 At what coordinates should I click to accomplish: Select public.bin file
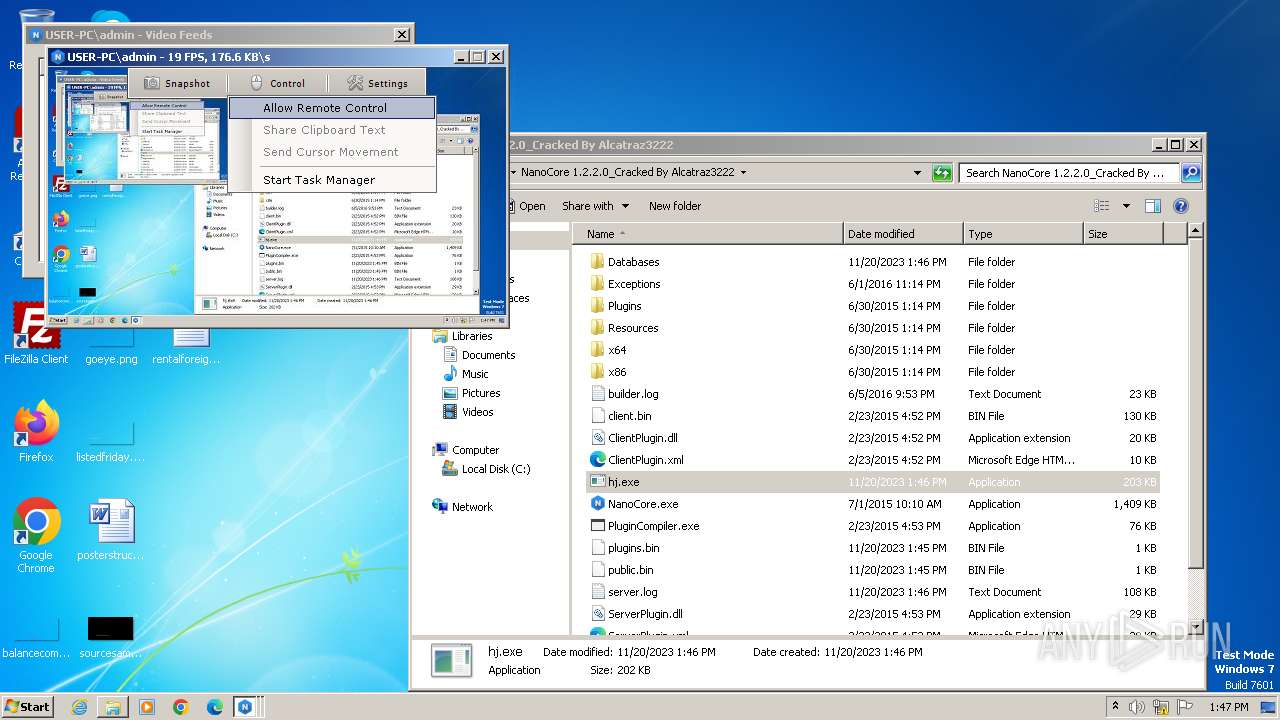coord(873,570)
